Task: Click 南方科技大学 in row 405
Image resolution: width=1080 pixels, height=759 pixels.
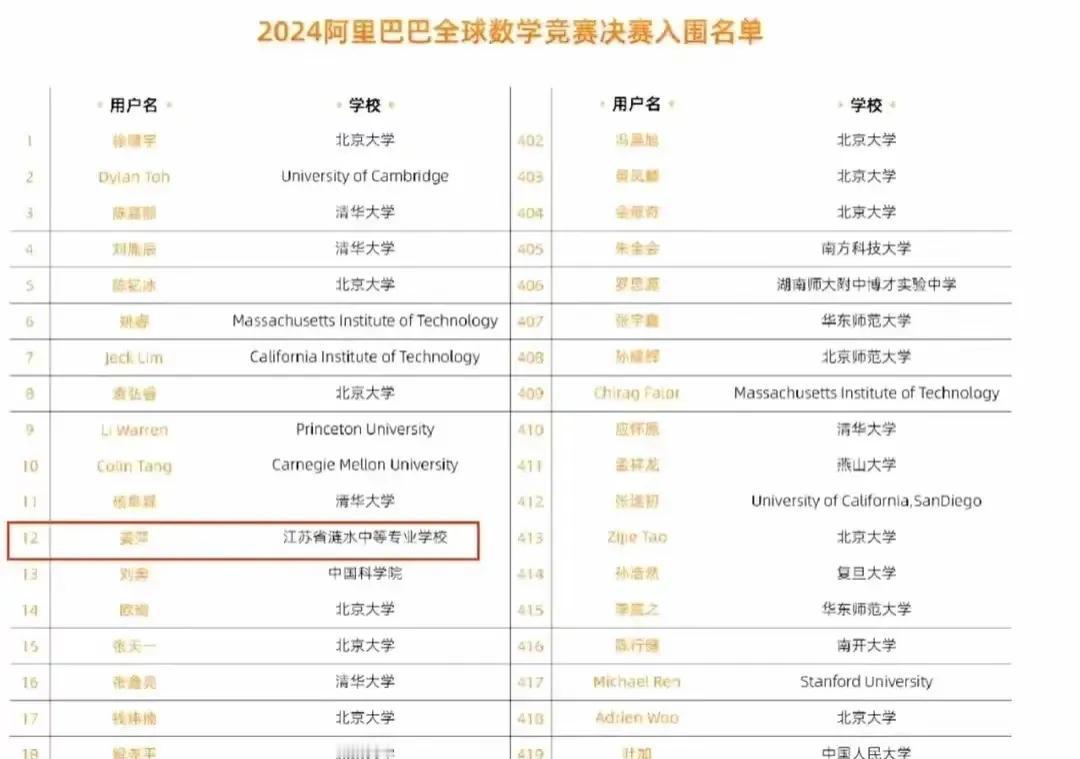Action: [866, 249]
